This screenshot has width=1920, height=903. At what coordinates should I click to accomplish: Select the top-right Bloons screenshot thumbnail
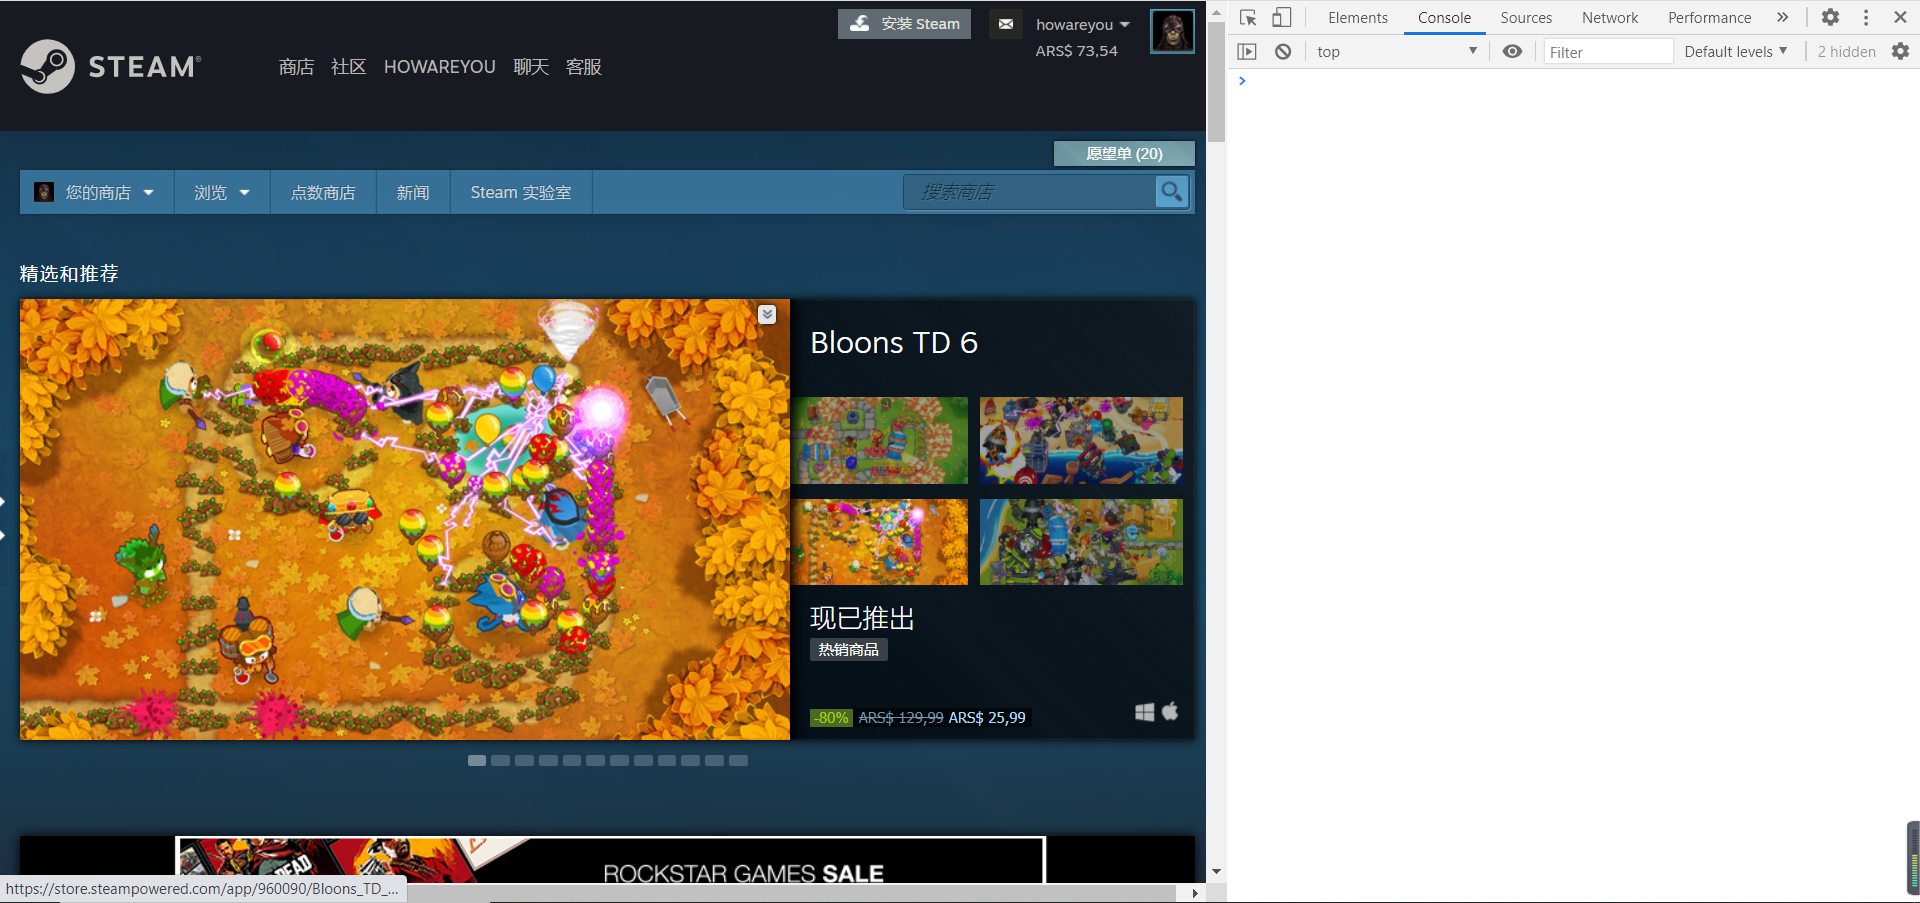1081,440
